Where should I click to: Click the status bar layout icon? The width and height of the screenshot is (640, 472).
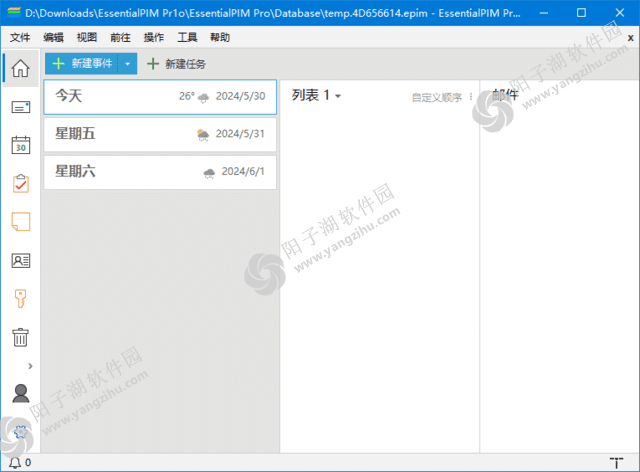tap(616, 463)
